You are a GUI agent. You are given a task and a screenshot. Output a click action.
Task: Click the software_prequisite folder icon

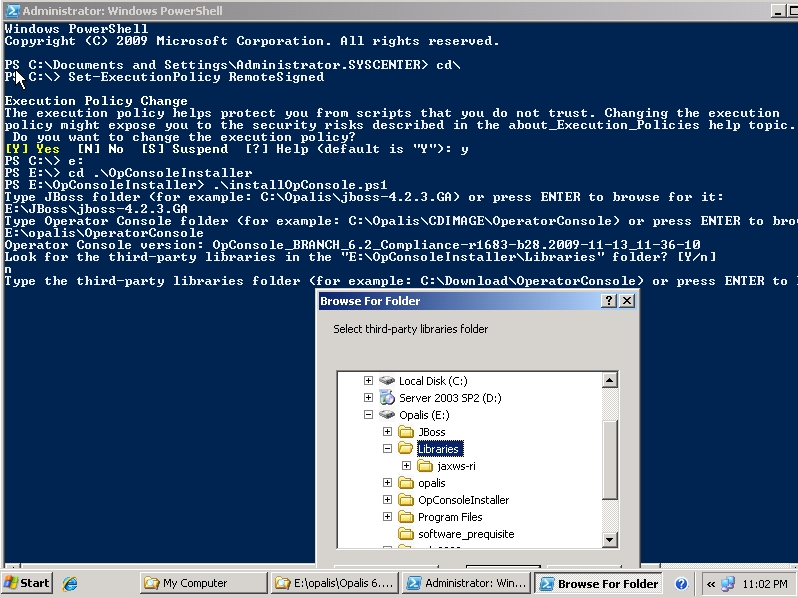(x=406, y=534)
